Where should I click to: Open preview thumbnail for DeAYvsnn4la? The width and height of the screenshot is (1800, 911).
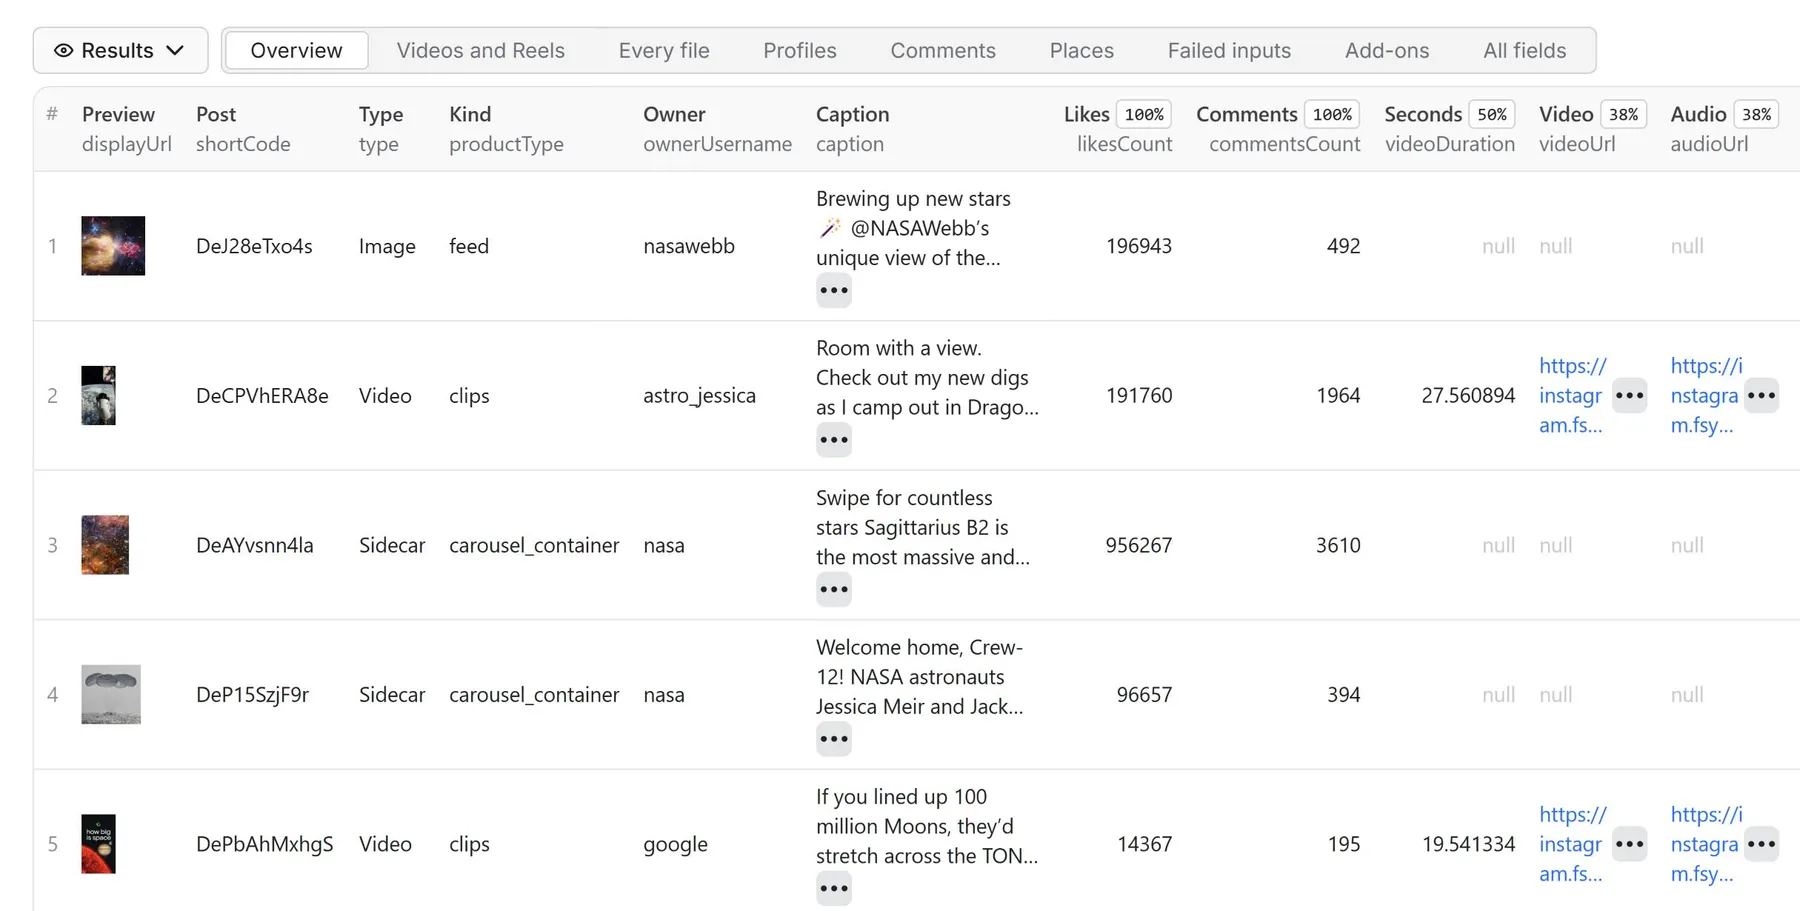point(105,545)
